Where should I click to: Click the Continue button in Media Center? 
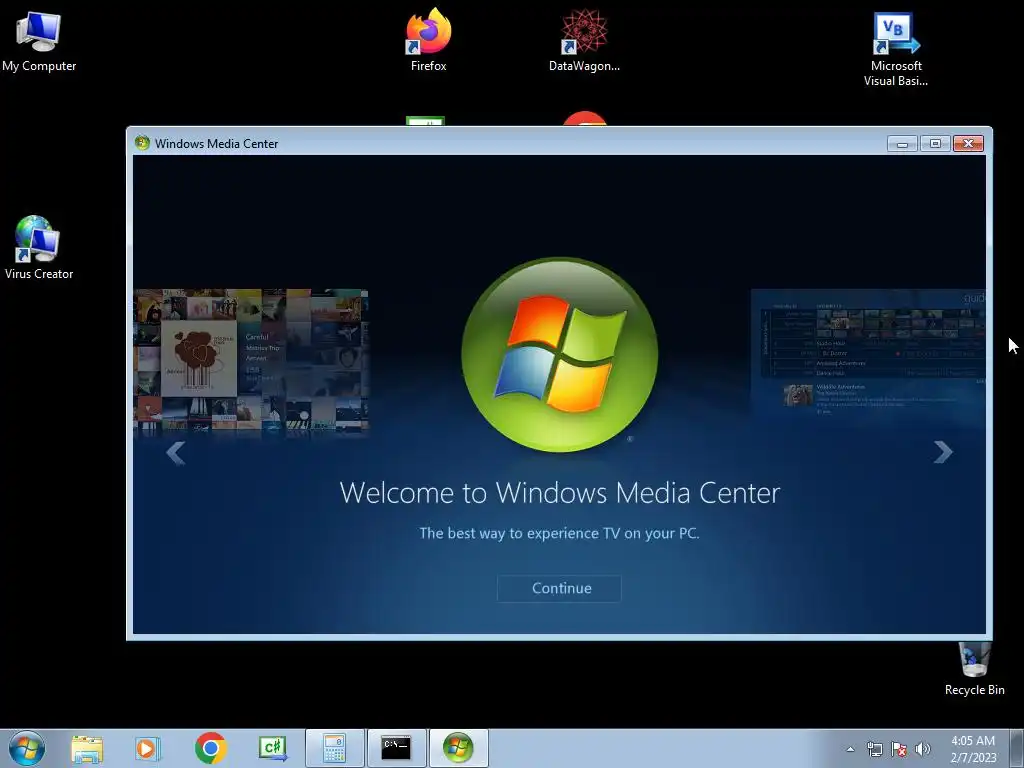click(559, 588)
